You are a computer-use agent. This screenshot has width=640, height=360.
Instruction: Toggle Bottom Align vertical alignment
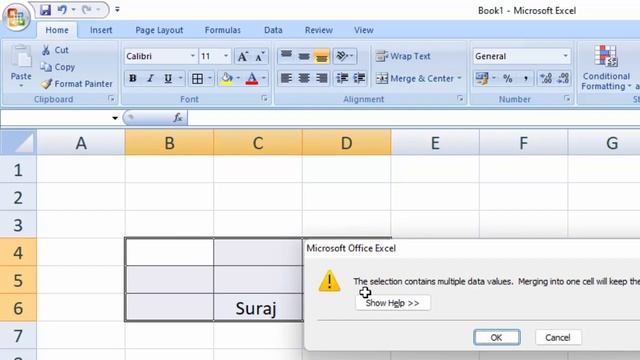pos(321,56)
